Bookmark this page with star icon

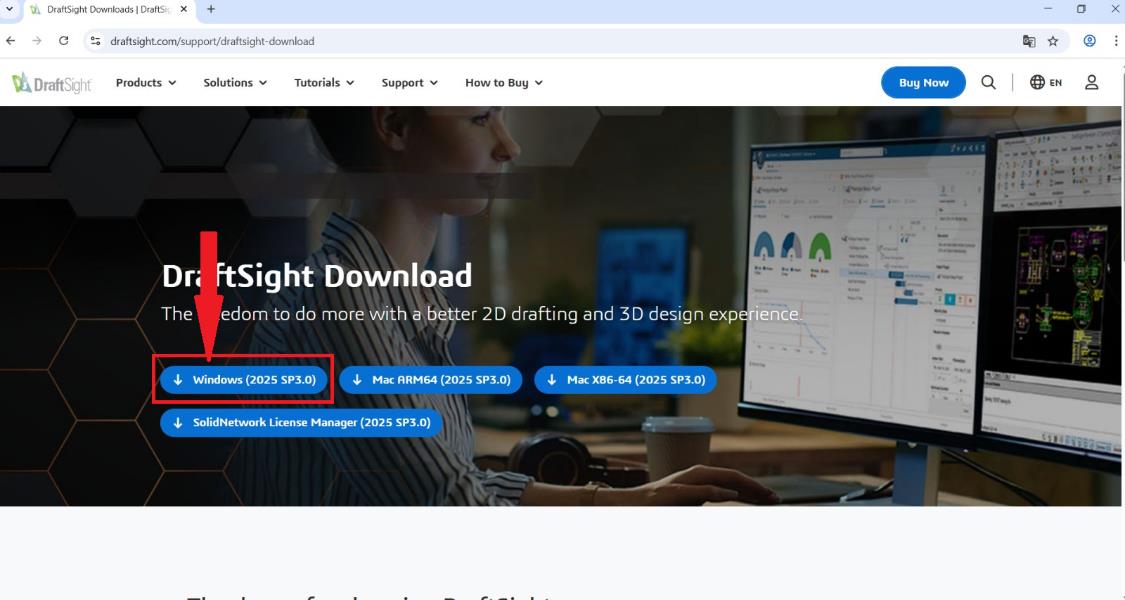point(1053,41)
